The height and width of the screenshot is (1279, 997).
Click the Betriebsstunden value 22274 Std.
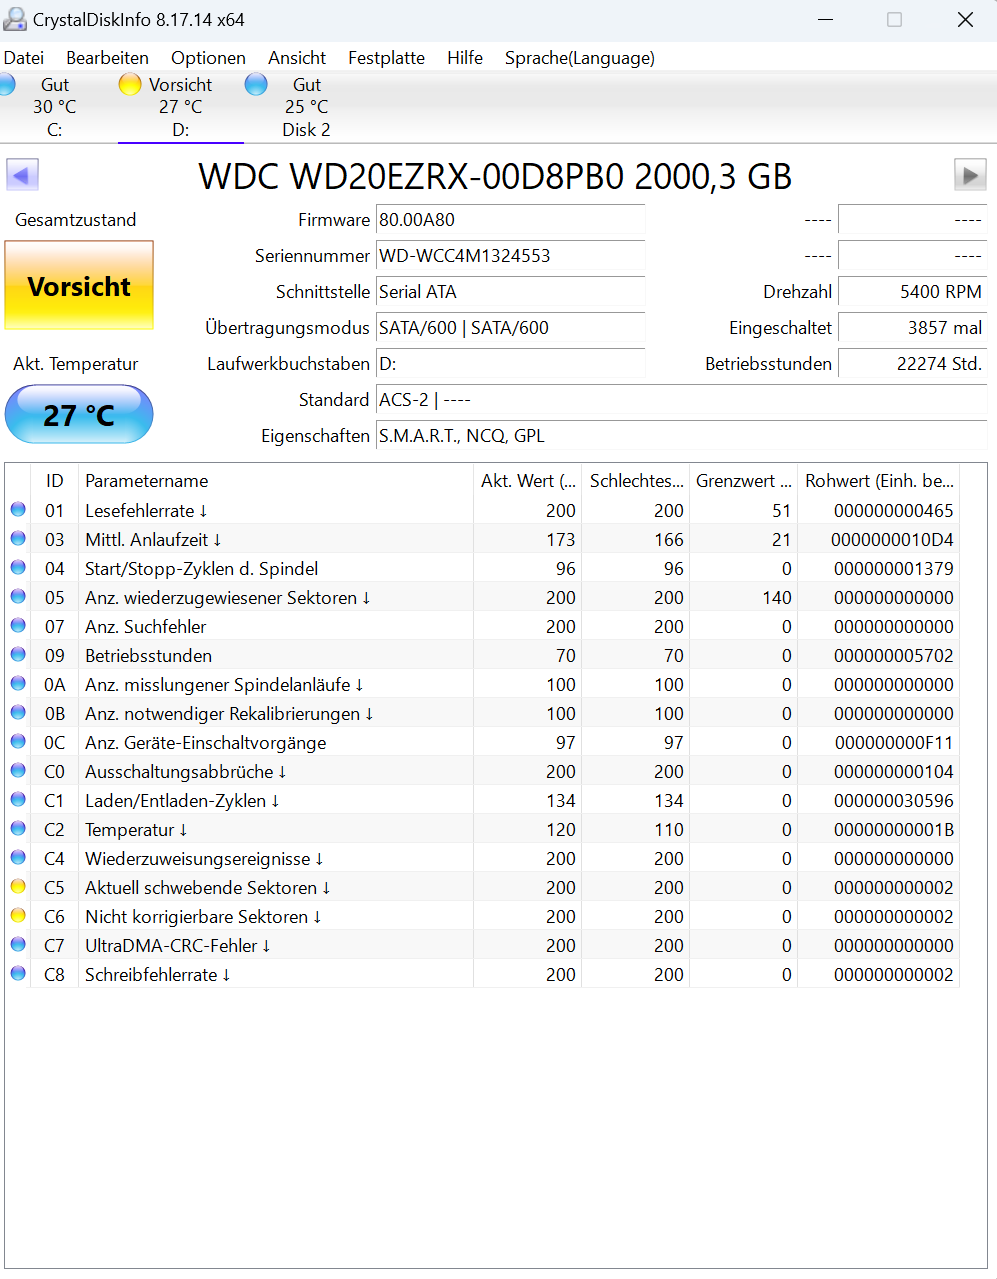(x=912, y=364)
